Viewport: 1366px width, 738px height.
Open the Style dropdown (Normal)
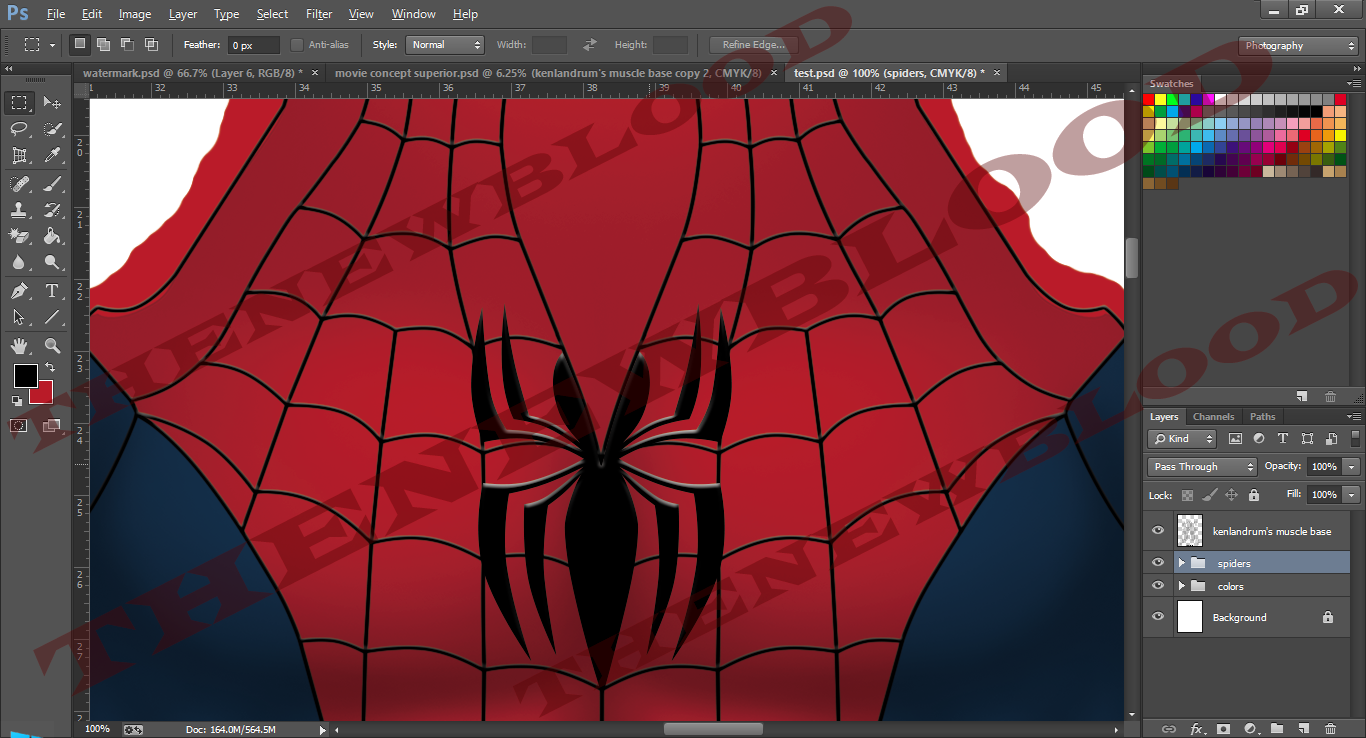[x=445, y=45]
